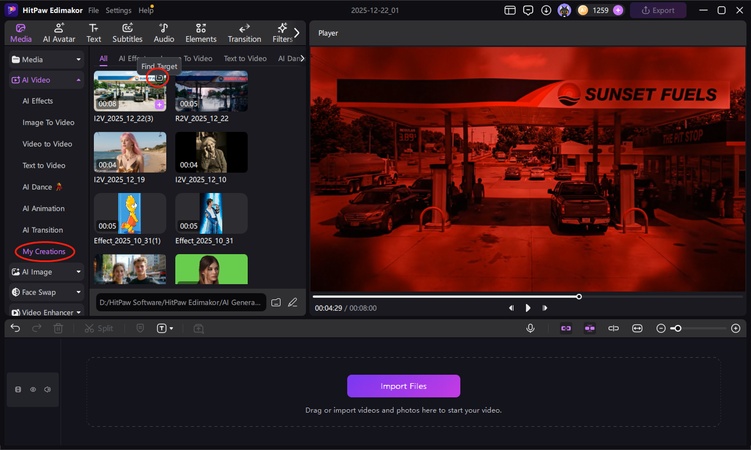The width and height of the screenshot is (751, 450).
Task: Switch to the Transition tab
Action: tap(244, 33)
